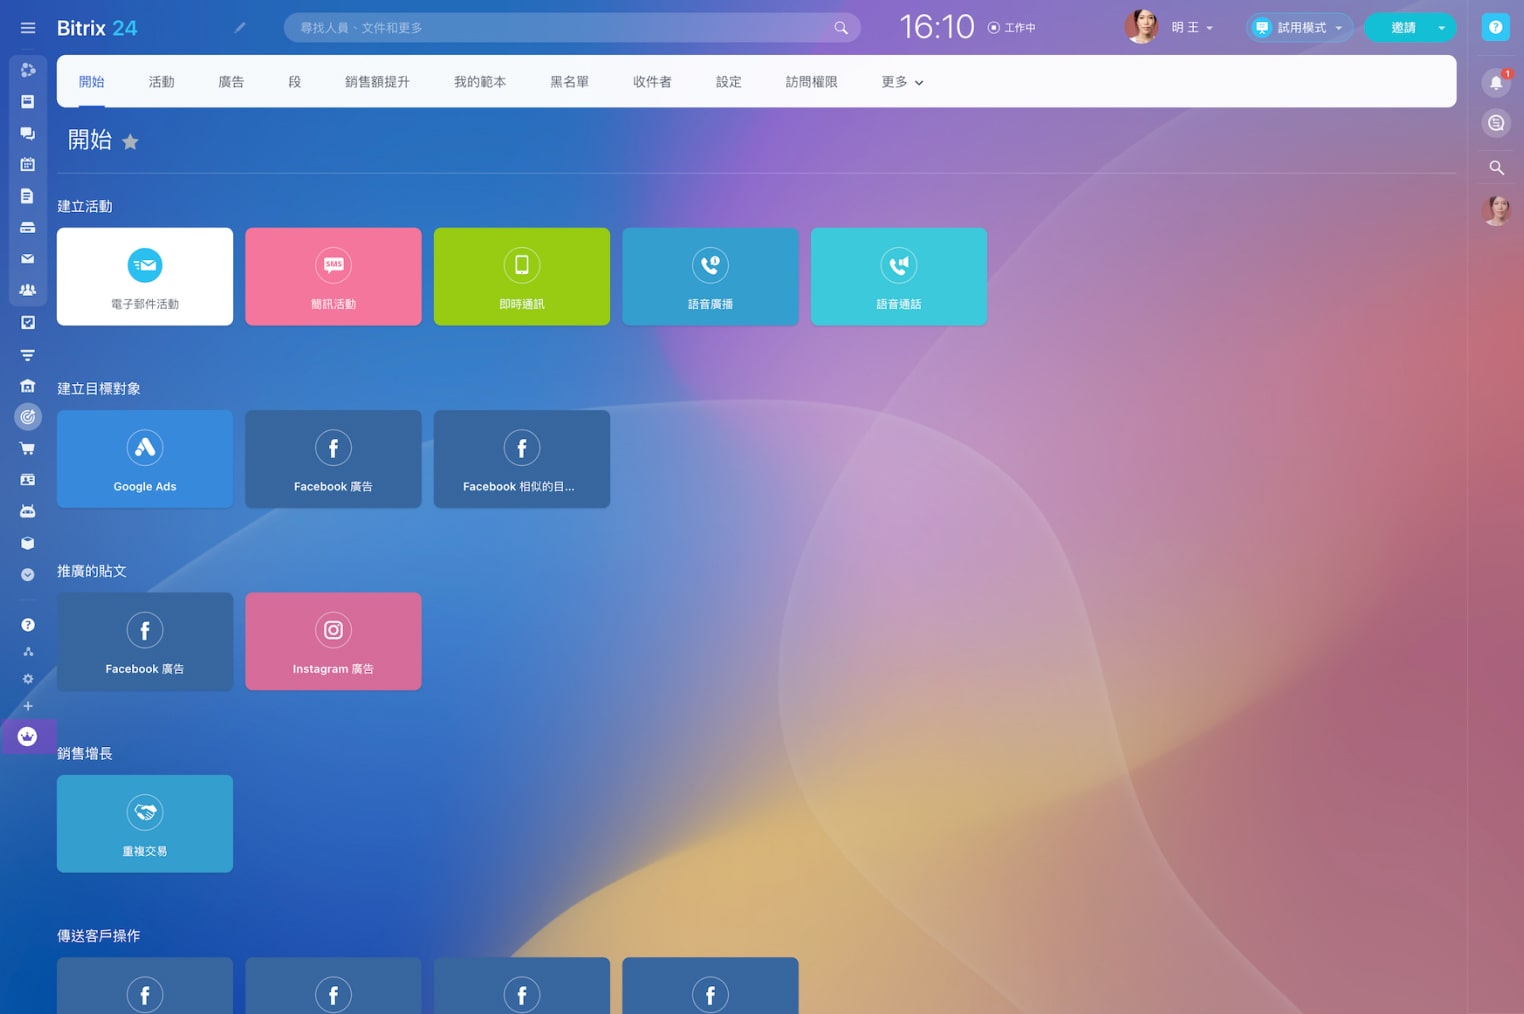Select the 開始 tab
The width and height of the screenshot is (1524, 1014).
pyautogui.click(x=92, y=82)
